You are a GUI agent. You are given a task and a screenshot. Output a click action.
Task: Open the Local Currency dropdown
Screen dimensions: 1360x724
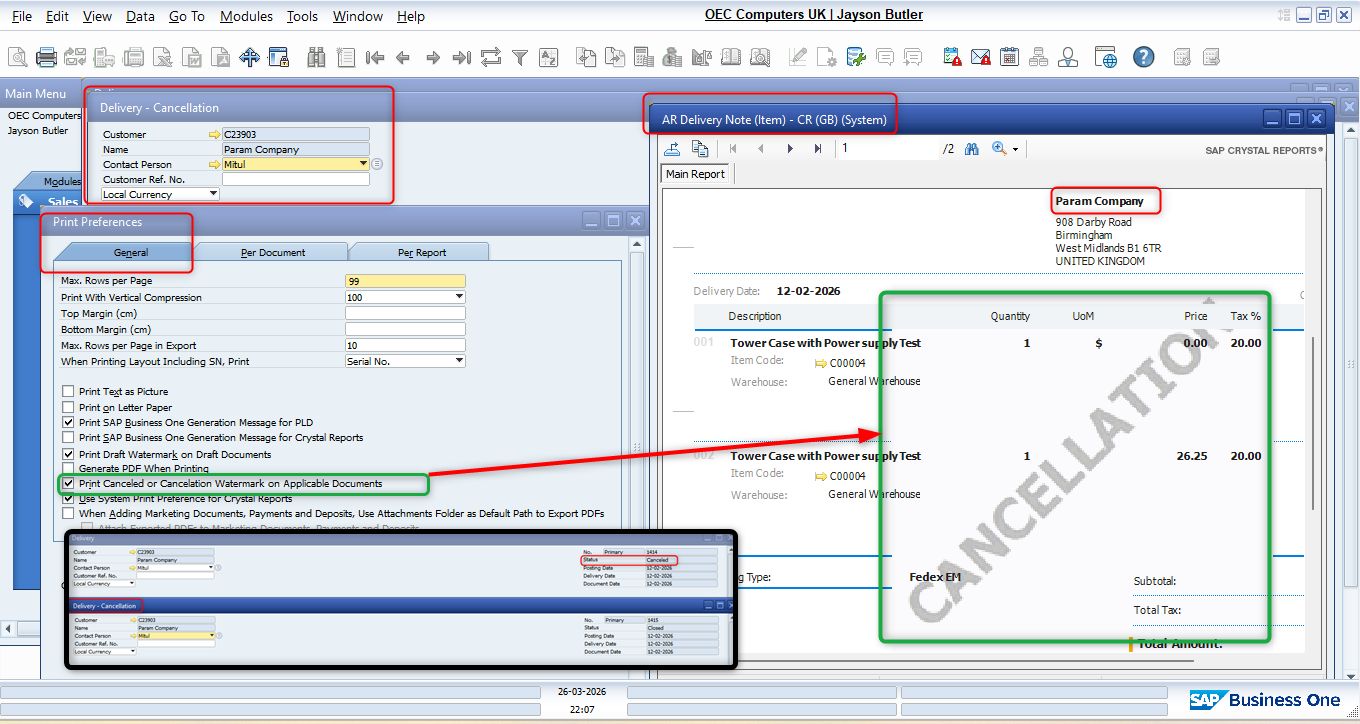click(x=213, y=194)
